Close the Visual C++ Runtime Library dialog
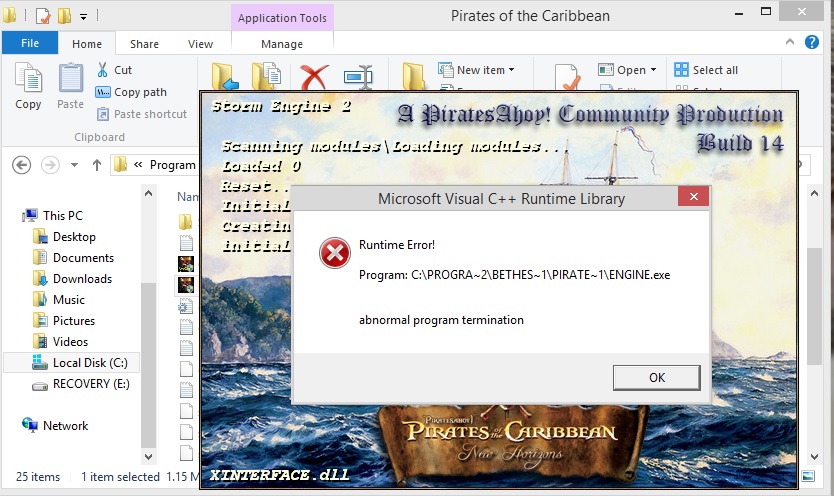834x496 pixels. [x=694, y=197]
